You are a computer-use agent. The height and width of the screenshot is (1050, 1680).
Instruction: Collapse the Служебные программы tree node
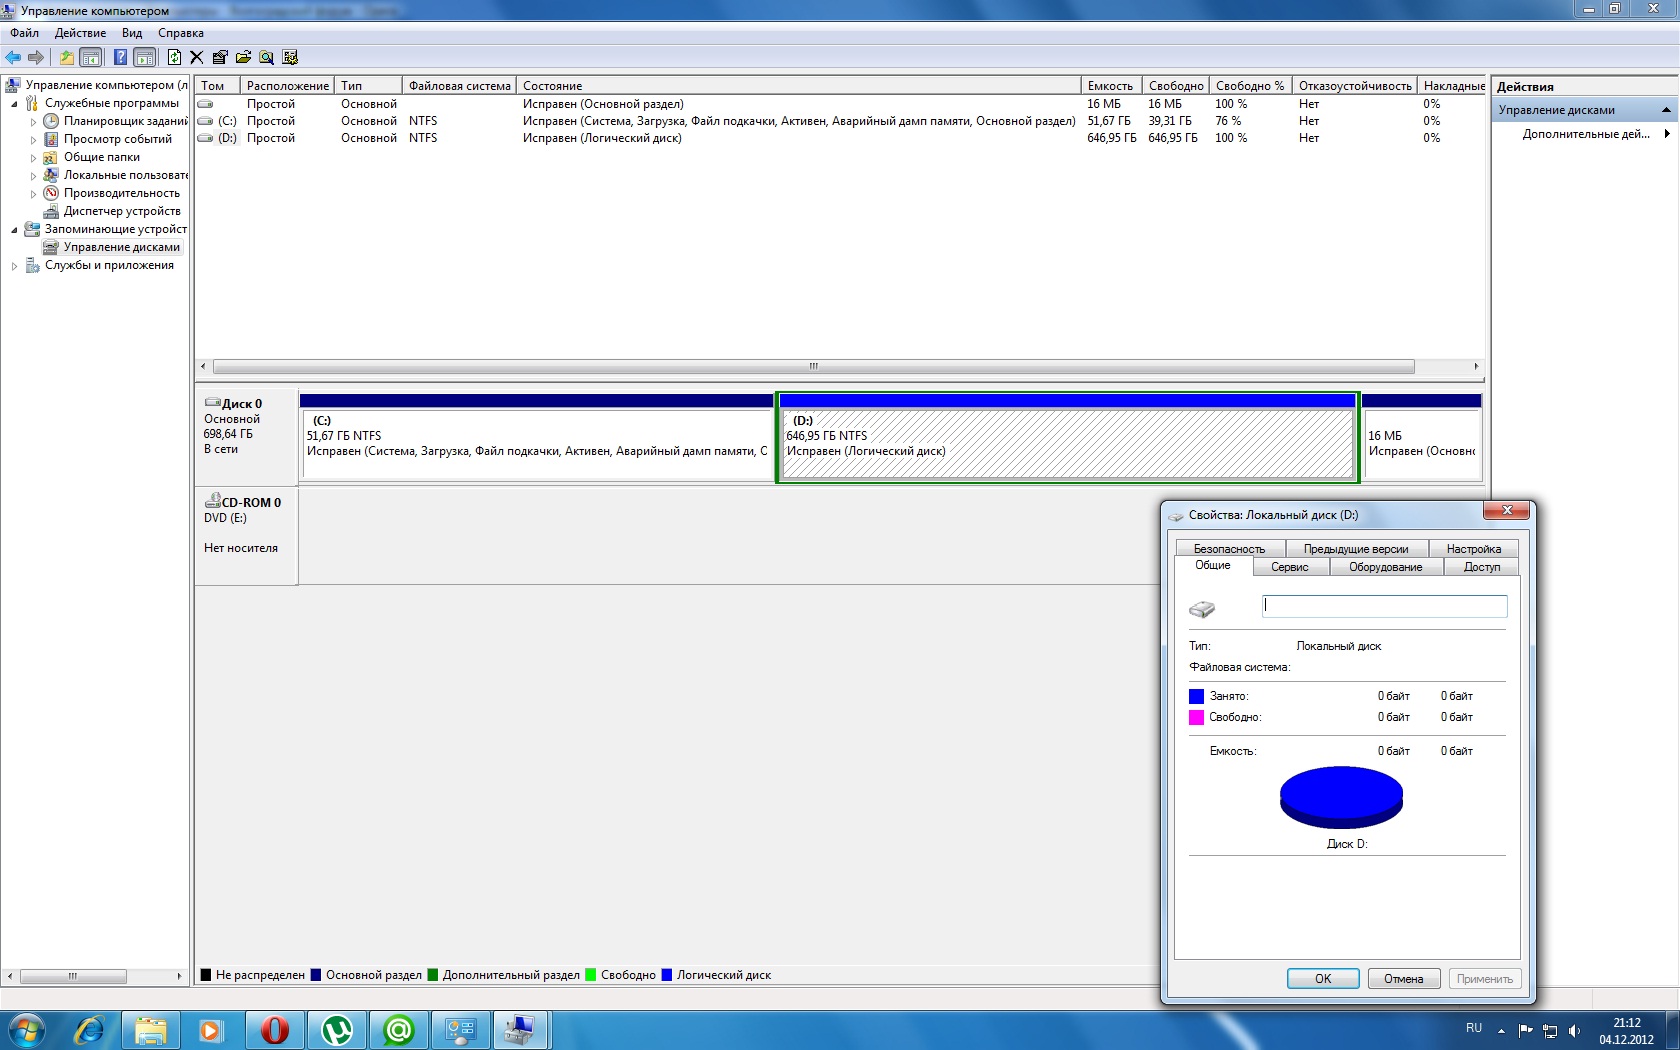pyautogui.click(x=14, y=104)
